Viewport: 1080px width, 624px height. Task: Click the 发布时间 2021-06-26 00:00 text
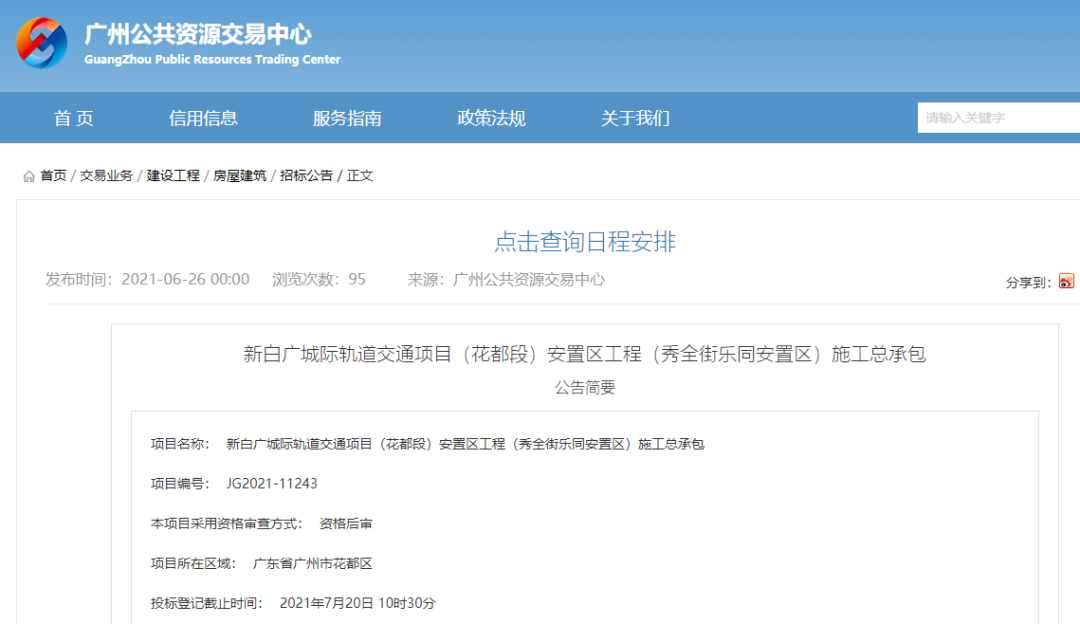[147, 279]
